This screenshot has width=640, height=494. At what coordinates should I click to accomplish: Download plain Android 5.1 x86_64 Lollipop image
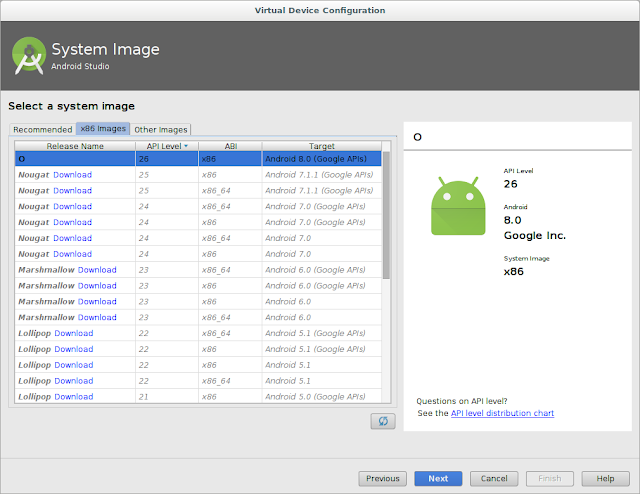(x=74, y=381)
